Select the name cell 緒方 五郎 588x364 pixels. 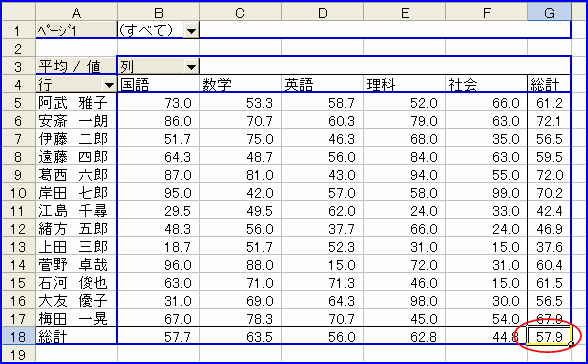click(76, 229)
